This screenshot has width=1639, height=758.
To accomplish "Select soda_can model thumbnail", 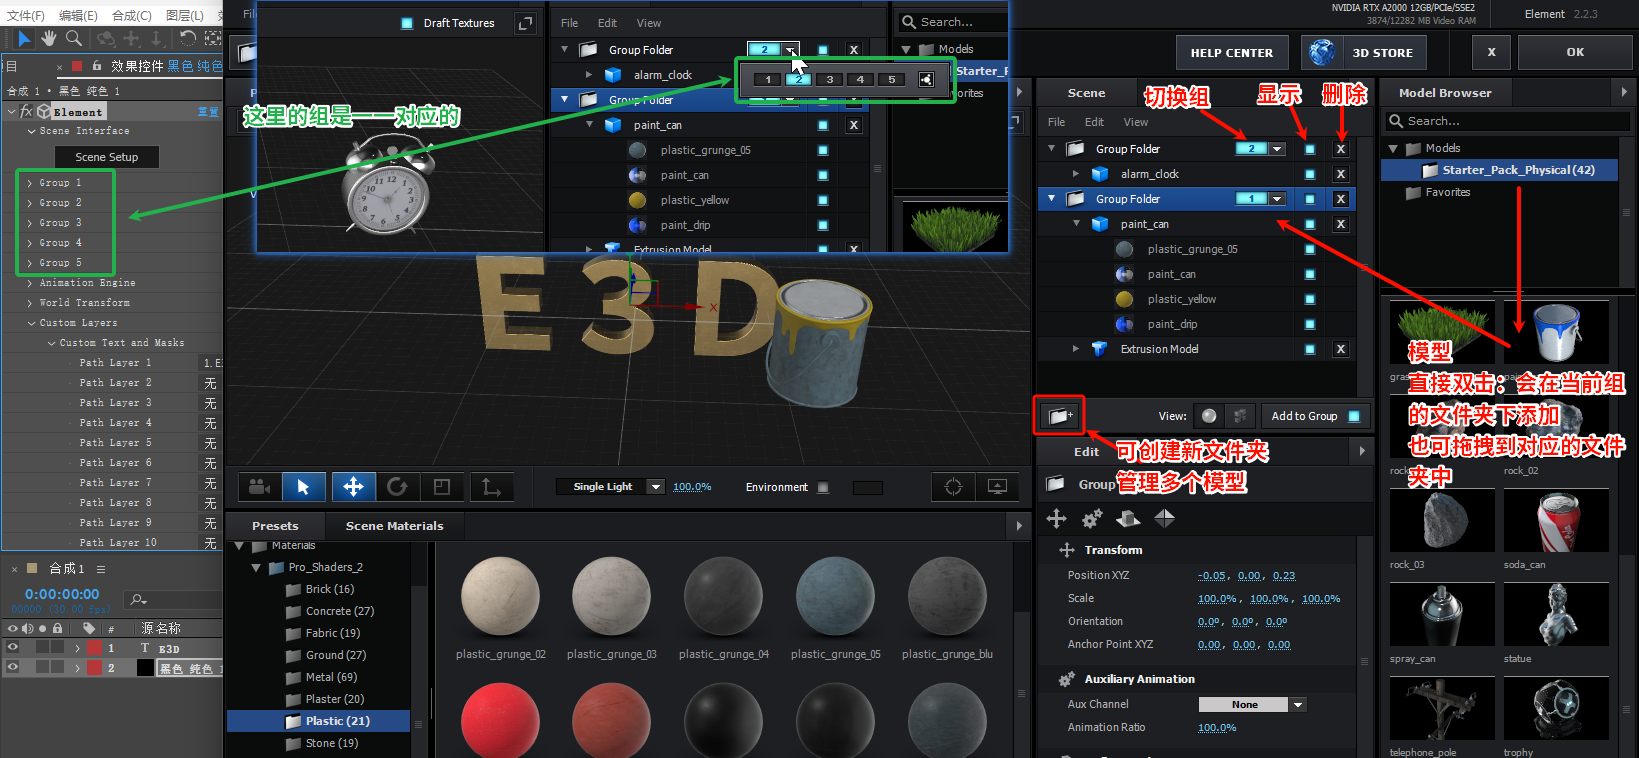I will (1555, 522).
